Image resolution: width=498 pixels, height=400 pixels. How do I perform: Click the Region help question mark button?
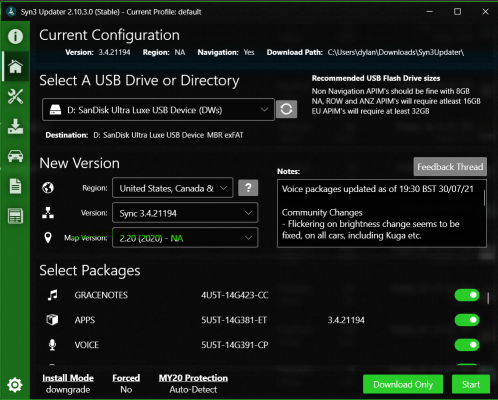click(248, 188)
